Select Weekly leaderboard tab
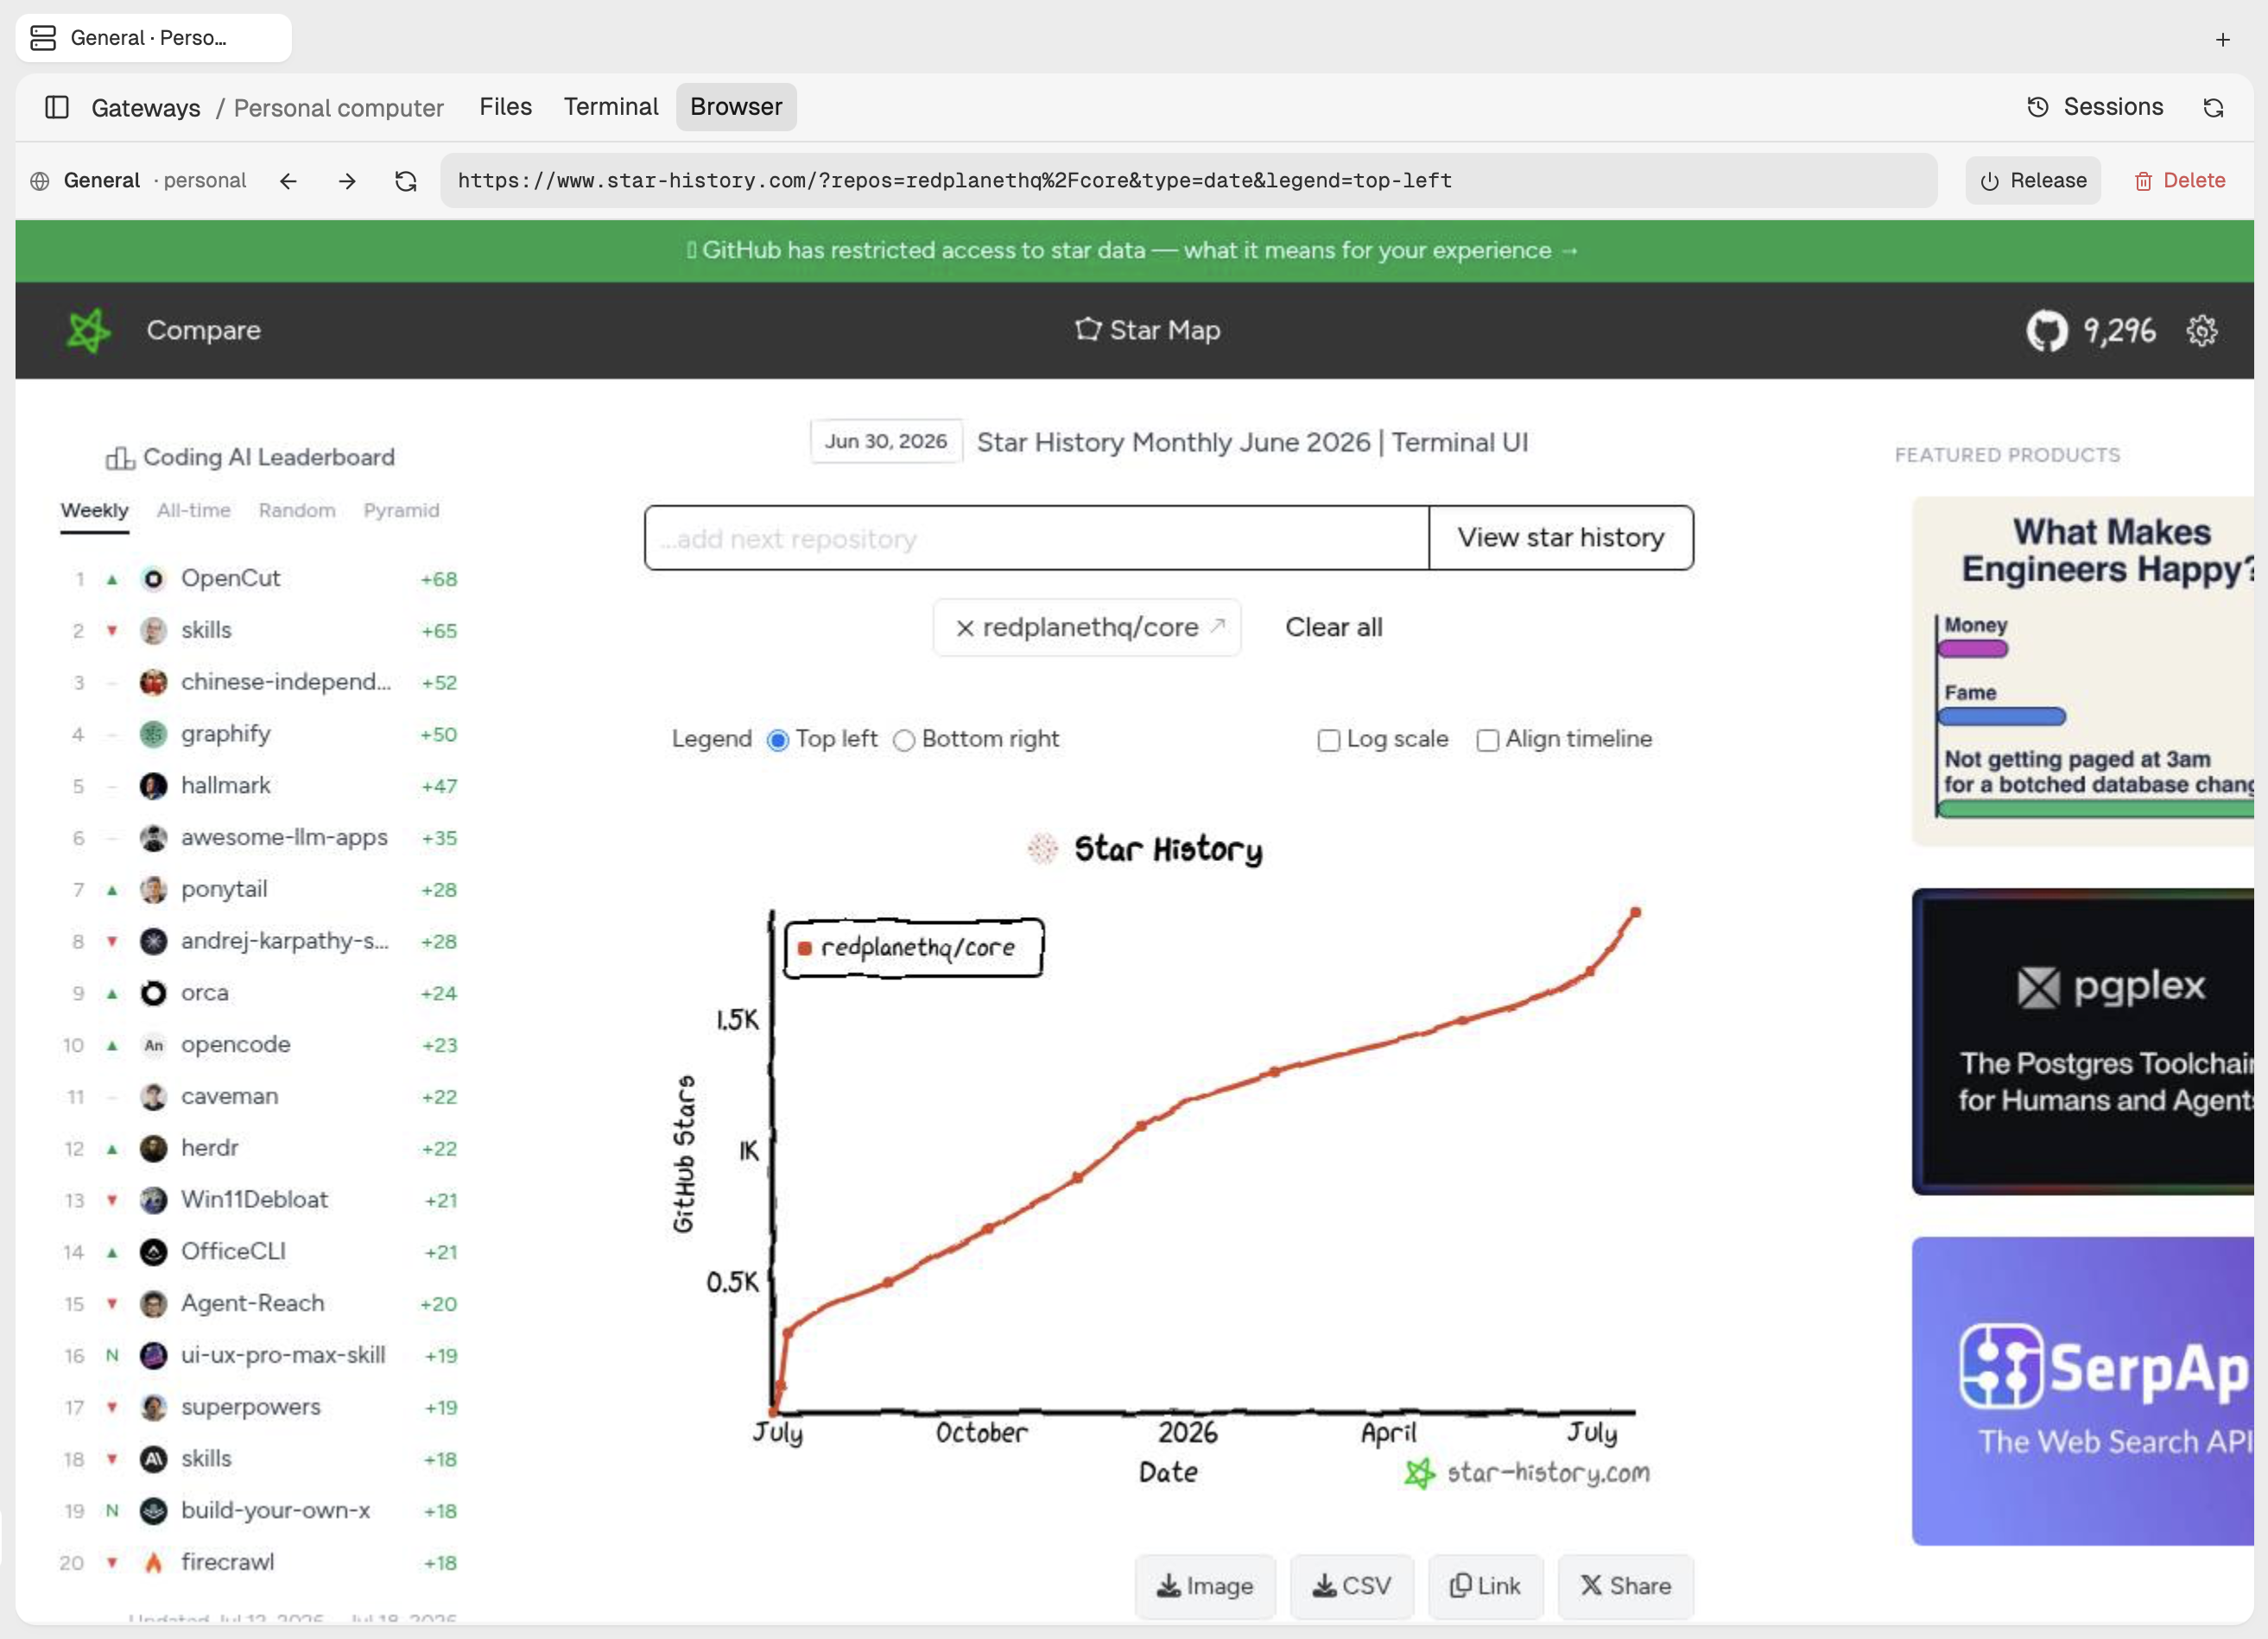This screenshot has width=2268, height=1639. (x=94, y=510)
